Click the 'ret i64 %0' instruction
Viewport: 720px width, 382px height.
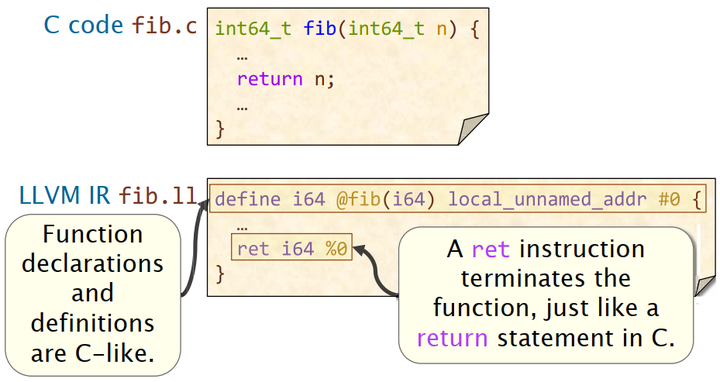click(292, 247)
